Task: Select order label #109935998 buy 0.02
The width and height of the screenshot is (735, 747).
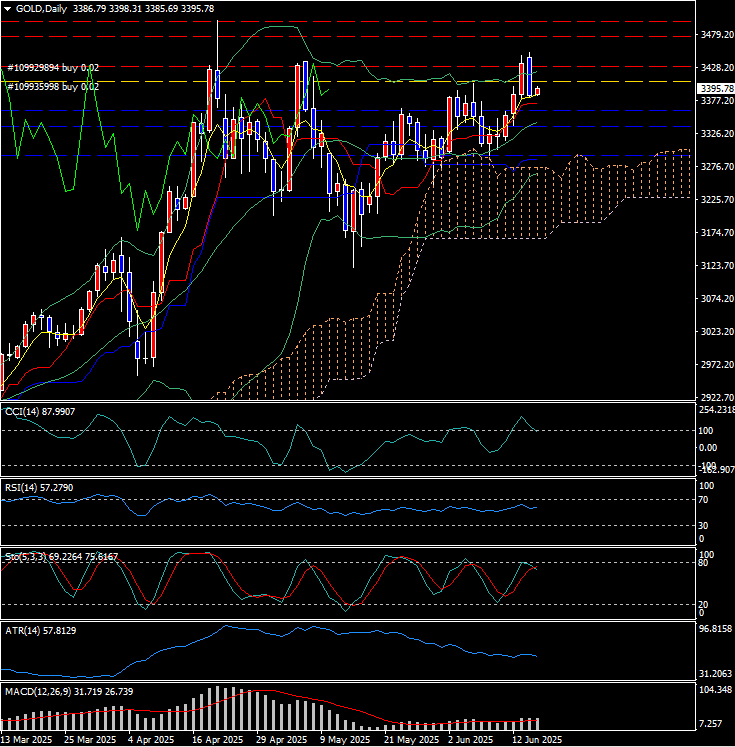Action: coord(53,87)
